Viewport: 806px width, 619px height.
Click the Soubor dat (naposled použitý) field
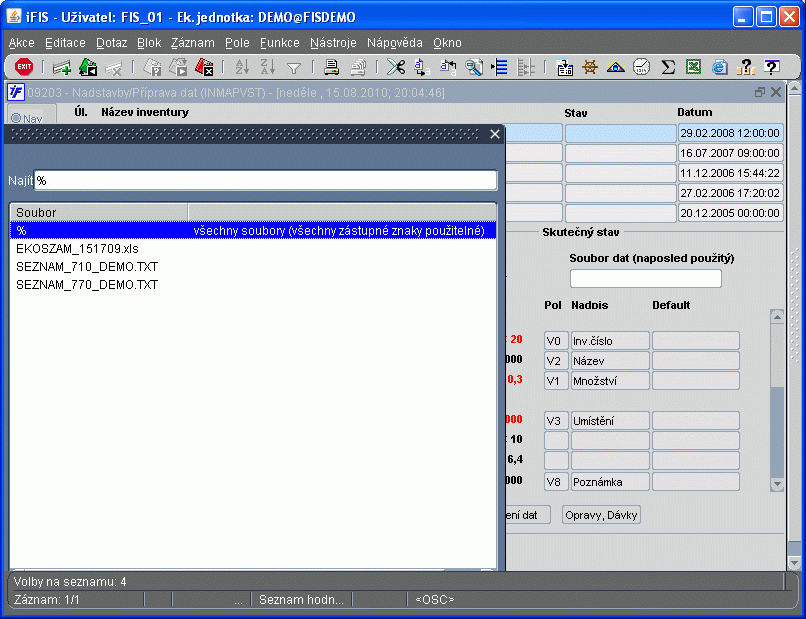point(646,278)
